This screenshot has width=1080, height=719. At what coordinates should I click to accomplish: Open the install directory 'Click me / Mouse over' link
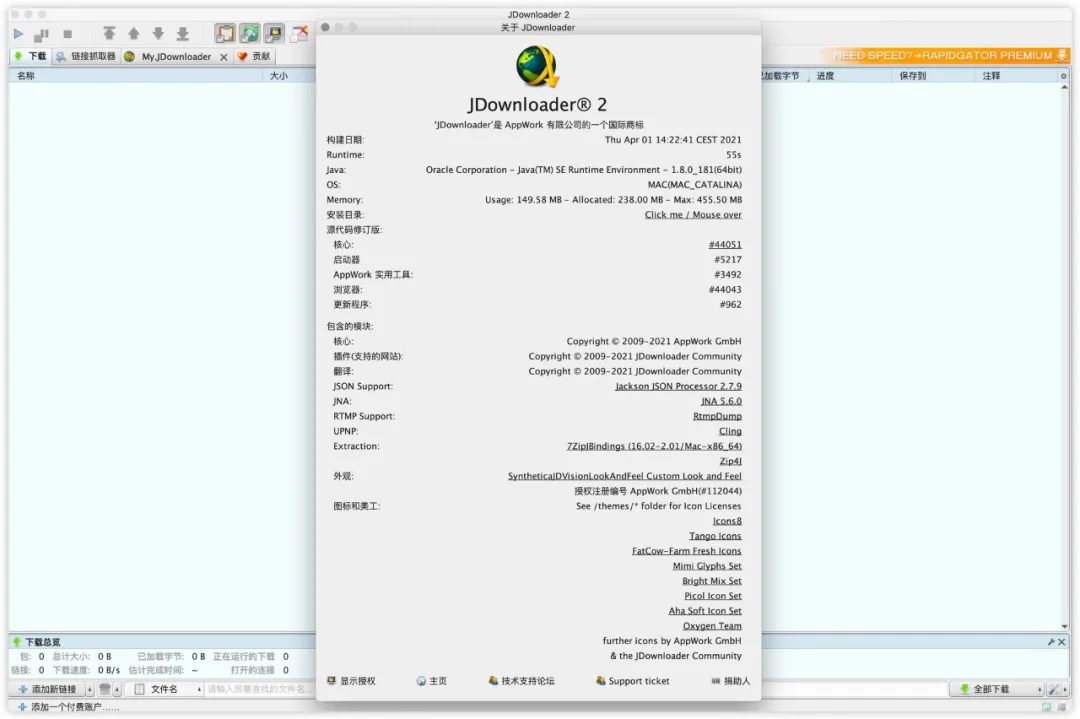[x=693, y=215]
